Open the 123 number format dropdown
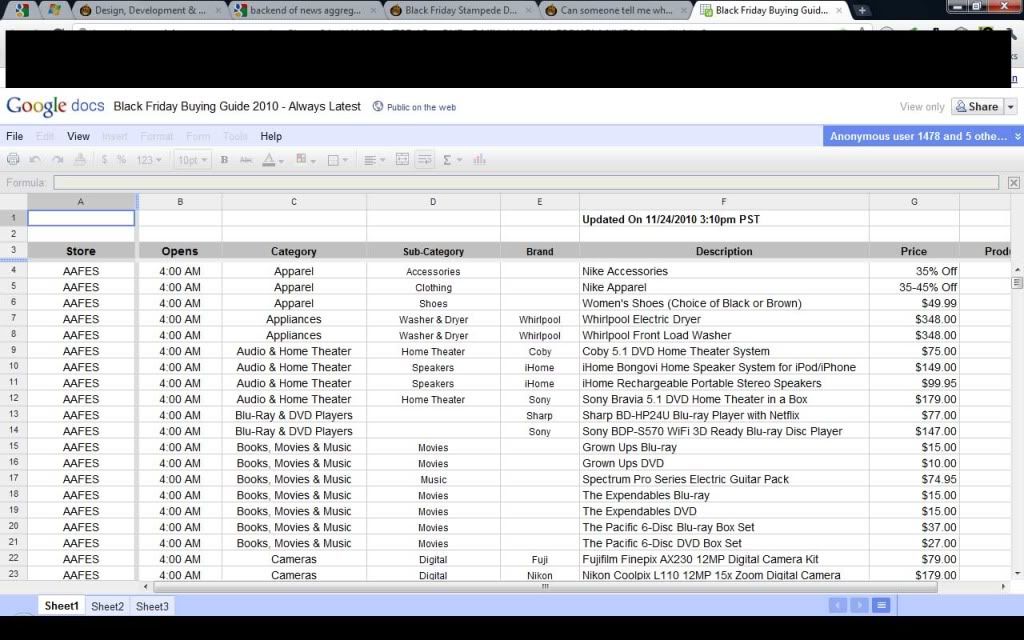Viewport: 1024px width, 640px height. 148,159
